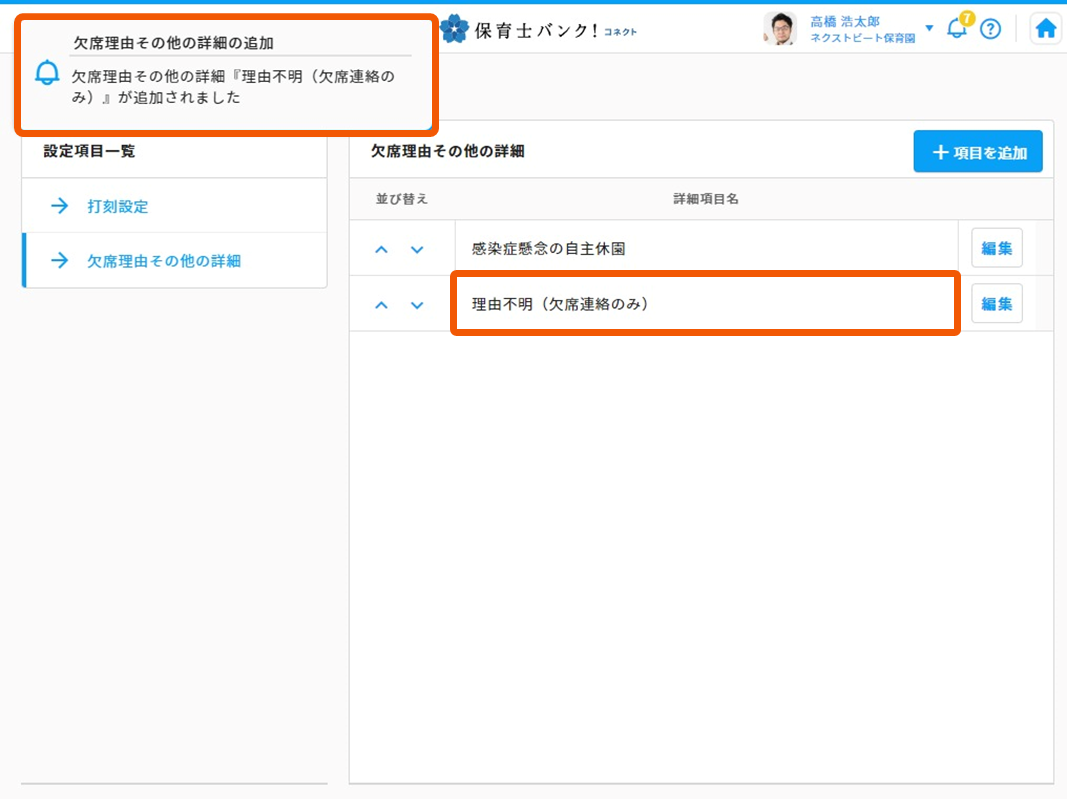
Task: Move 感染症懸念の自主休園 row down
Action: pyautogui.click(x=417, y=249)
